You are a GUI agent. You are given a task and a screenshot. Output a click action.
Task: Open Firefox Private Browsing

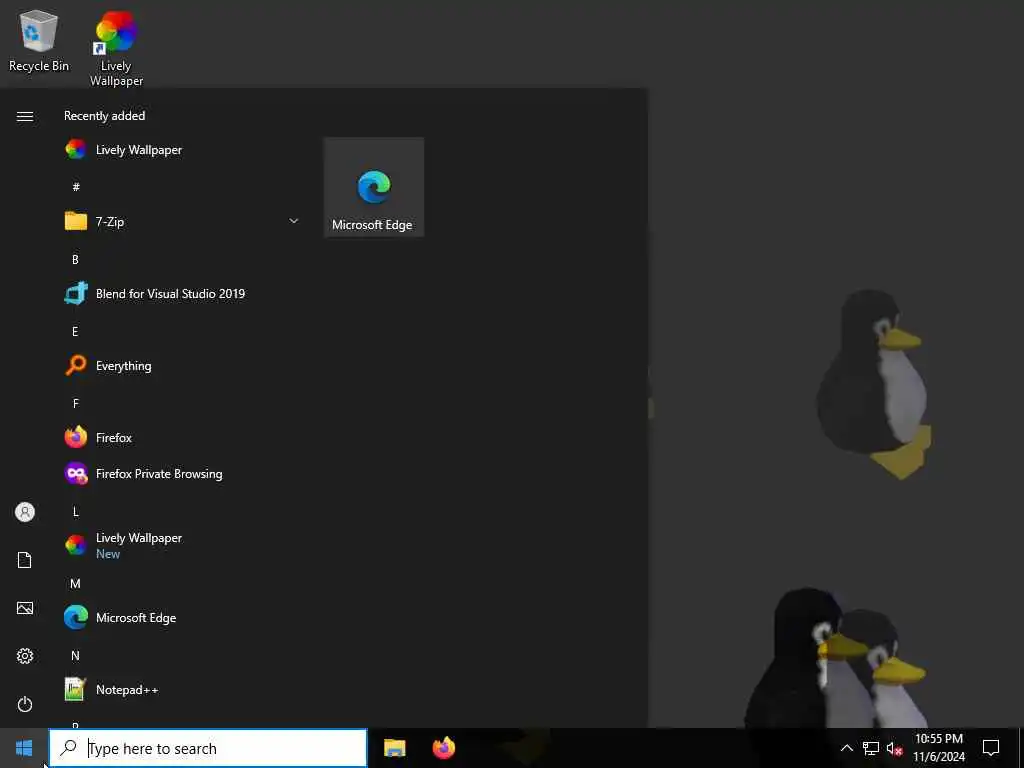[x=183, y=473]
